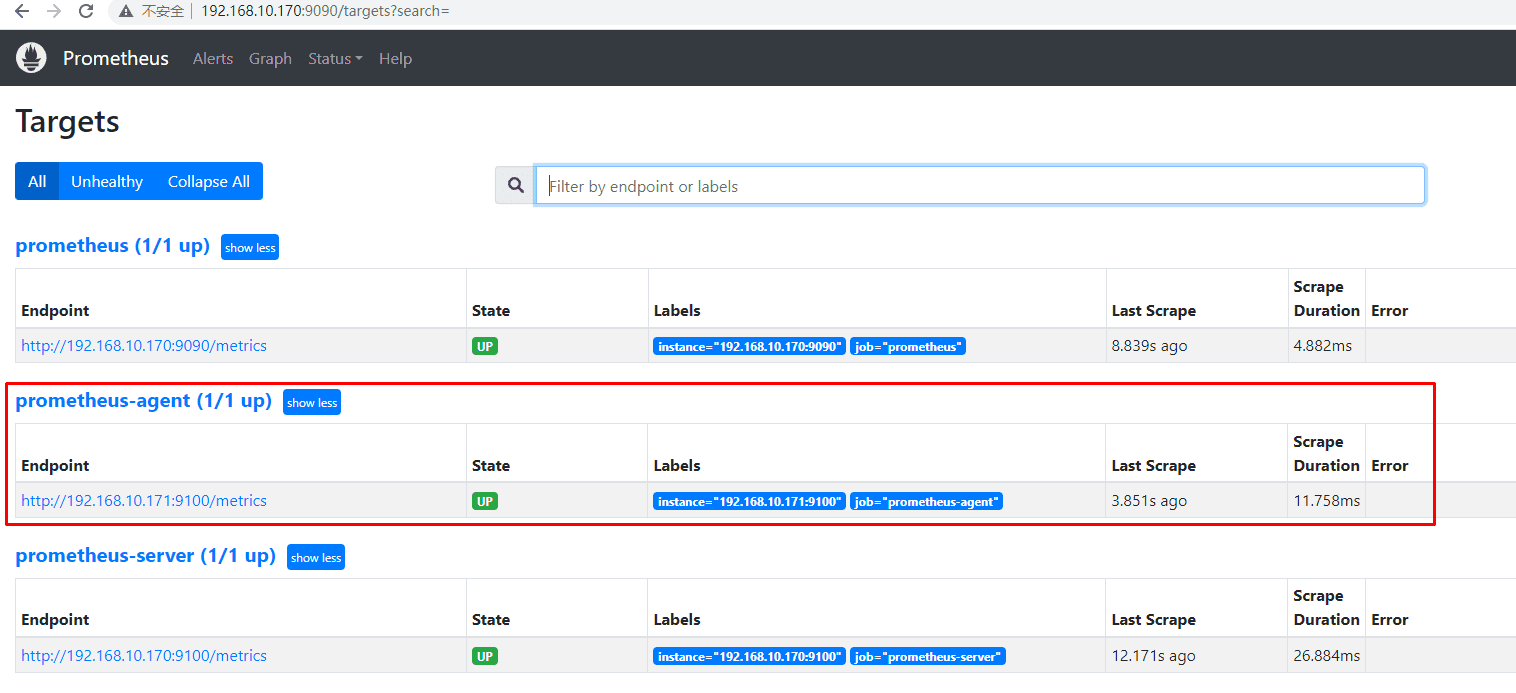The height and width of the screenshot is (693, 1516).
Task: Collapse prometheus-server (1/1 up) heading
Action: [146, 555]
